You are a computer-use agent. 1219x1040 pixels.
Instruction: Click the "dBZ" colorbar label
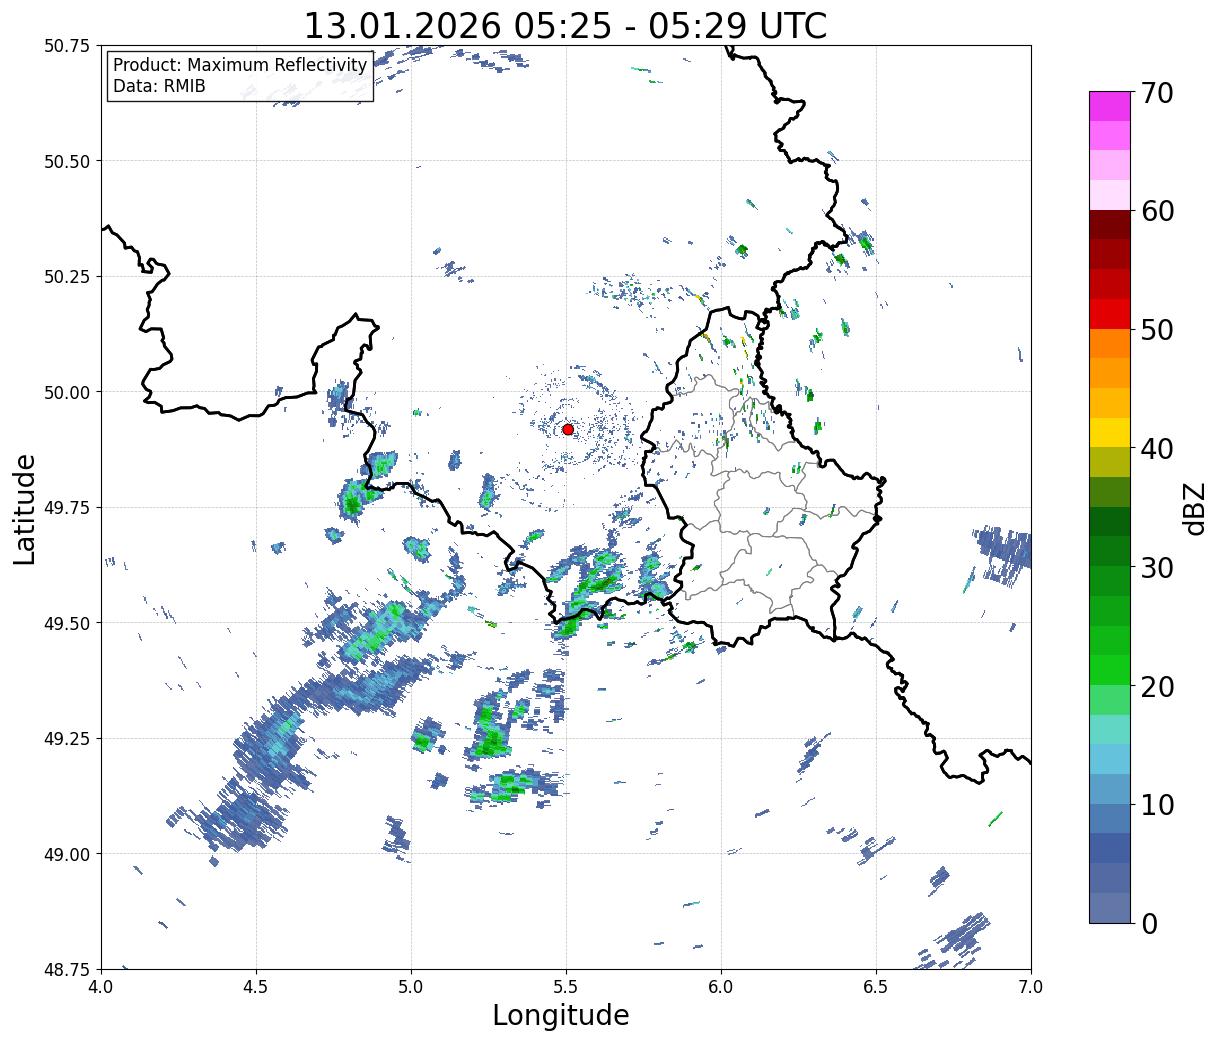[x=1195, y=507]
